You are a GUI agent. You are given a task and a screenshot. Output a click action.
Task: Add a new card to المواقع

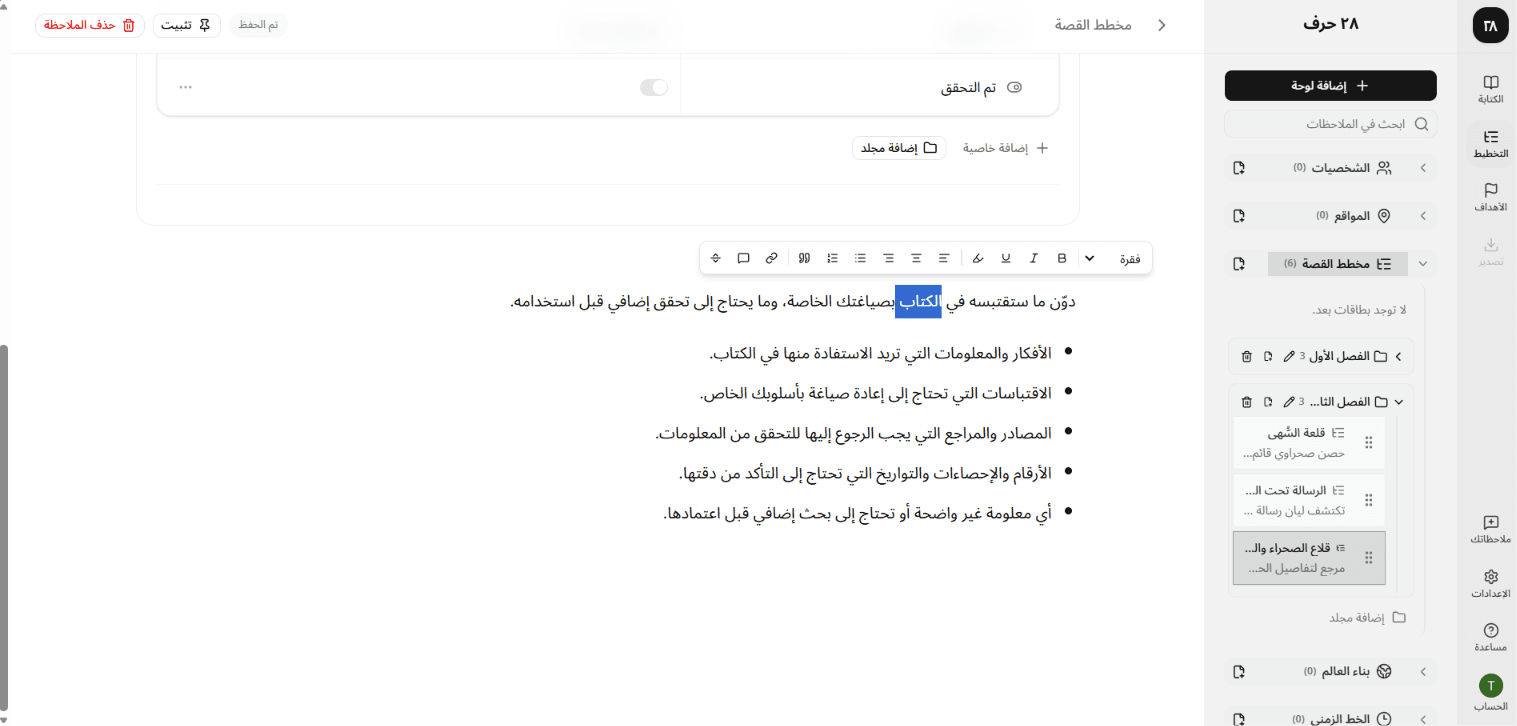[x=1239, y=216]
